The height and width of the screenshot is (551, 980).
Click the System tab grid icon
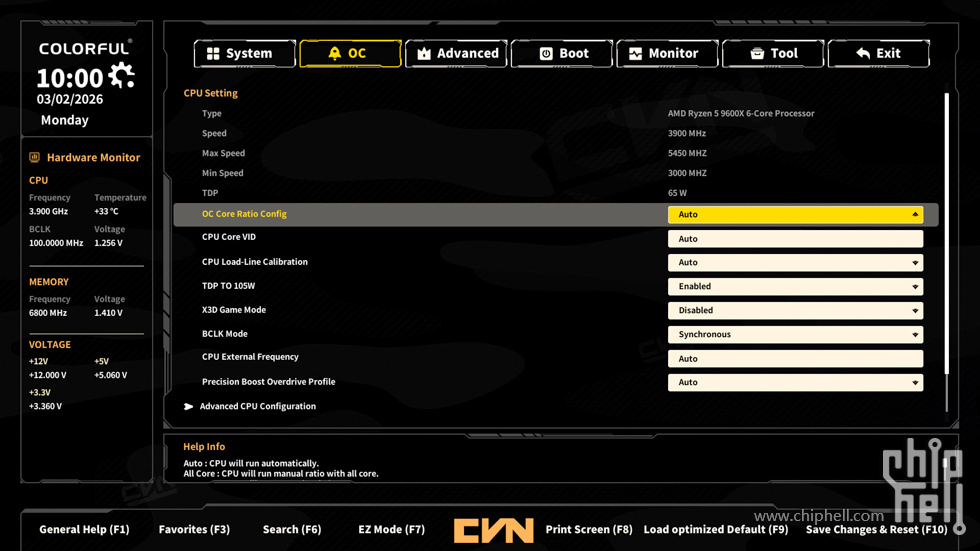(x=213, y=54)
